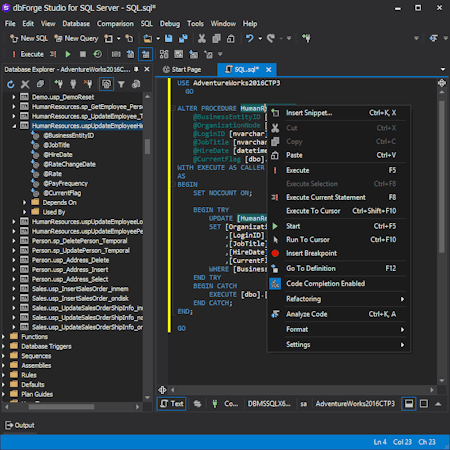450x450 pixels.
Task: Save the document with the floppy disk icon
Action: (x=169, y=39)
